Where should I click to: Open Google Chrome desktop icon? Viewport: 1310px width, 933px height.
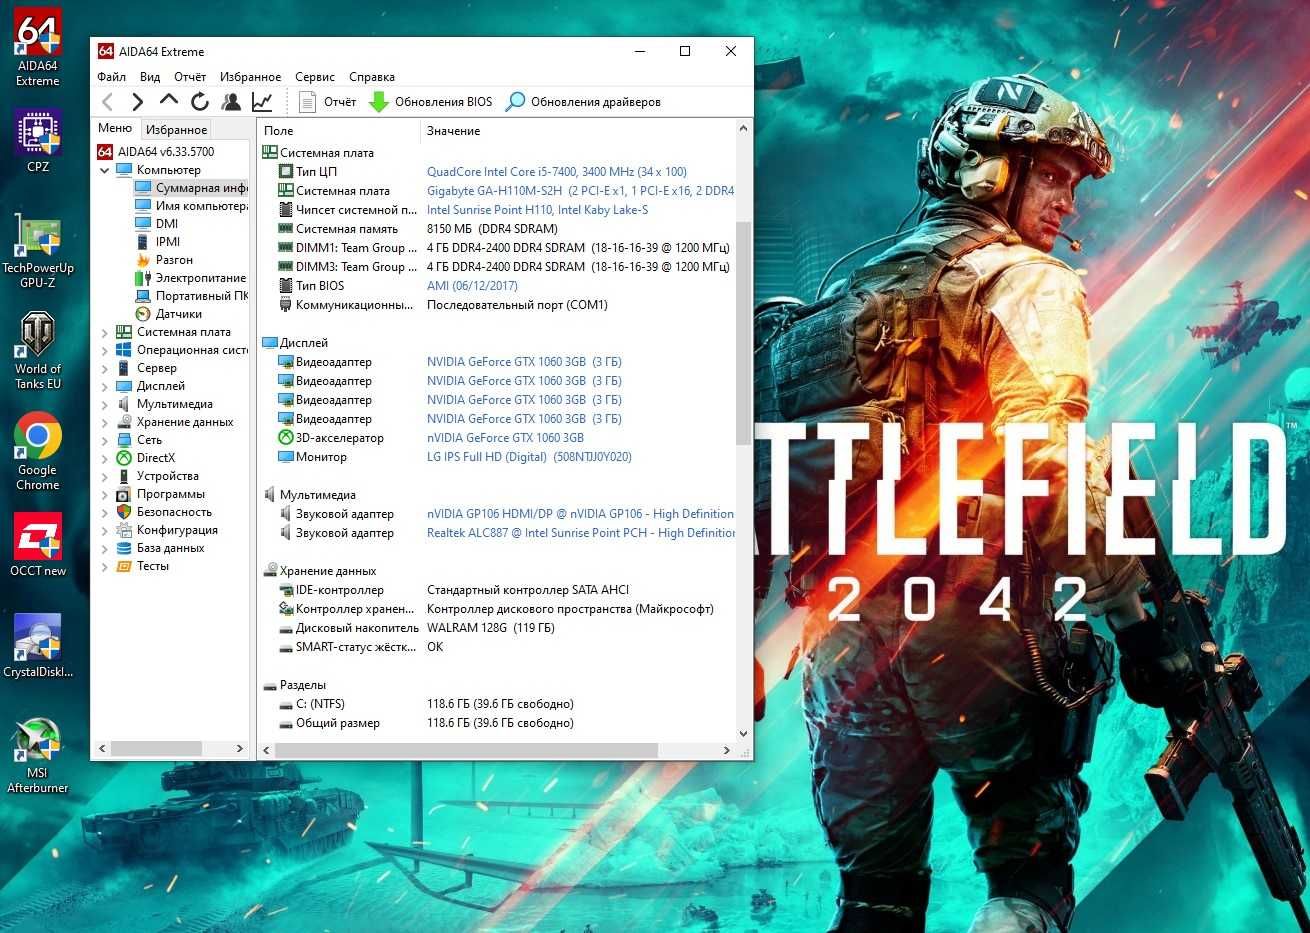click(x=37, y=452)
